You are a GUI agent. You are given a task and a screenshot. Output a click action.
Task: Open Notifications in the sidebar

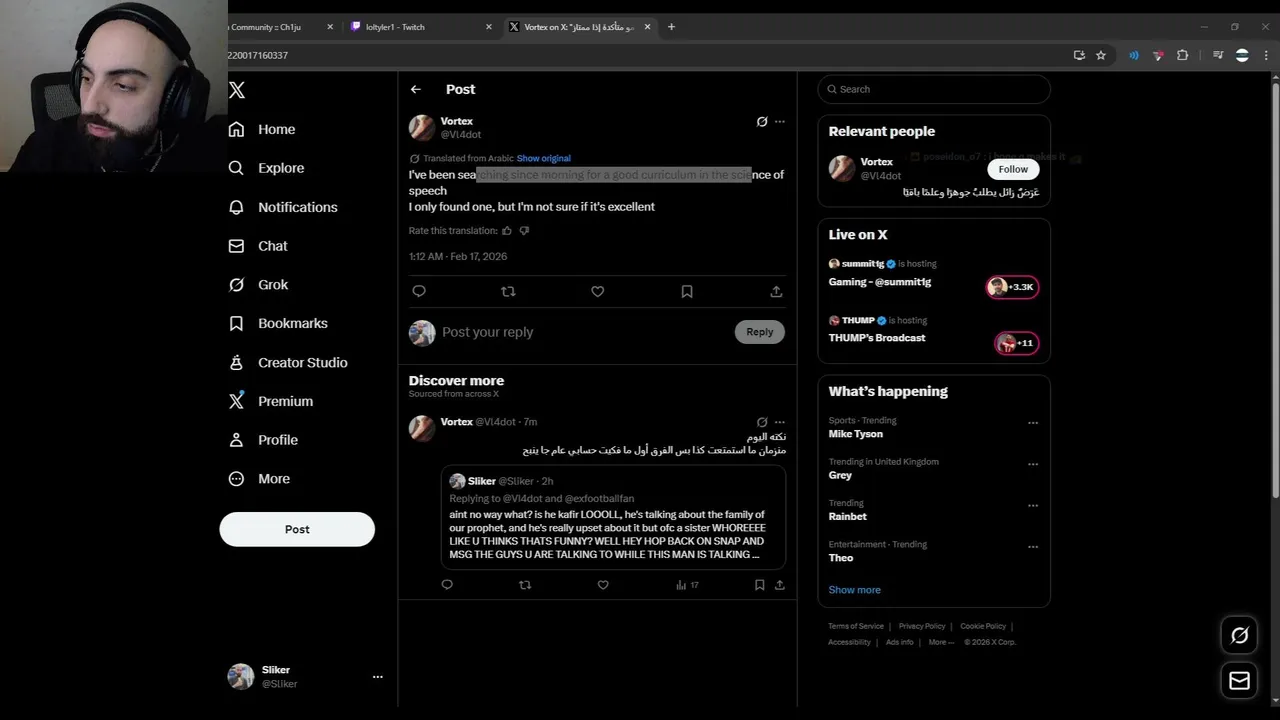point(283,207)
